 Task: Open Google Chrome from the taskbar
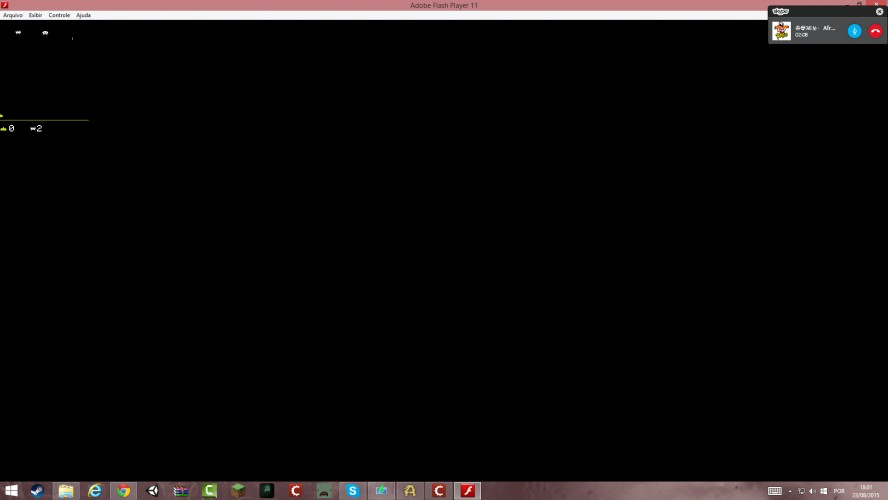(123, 490)
